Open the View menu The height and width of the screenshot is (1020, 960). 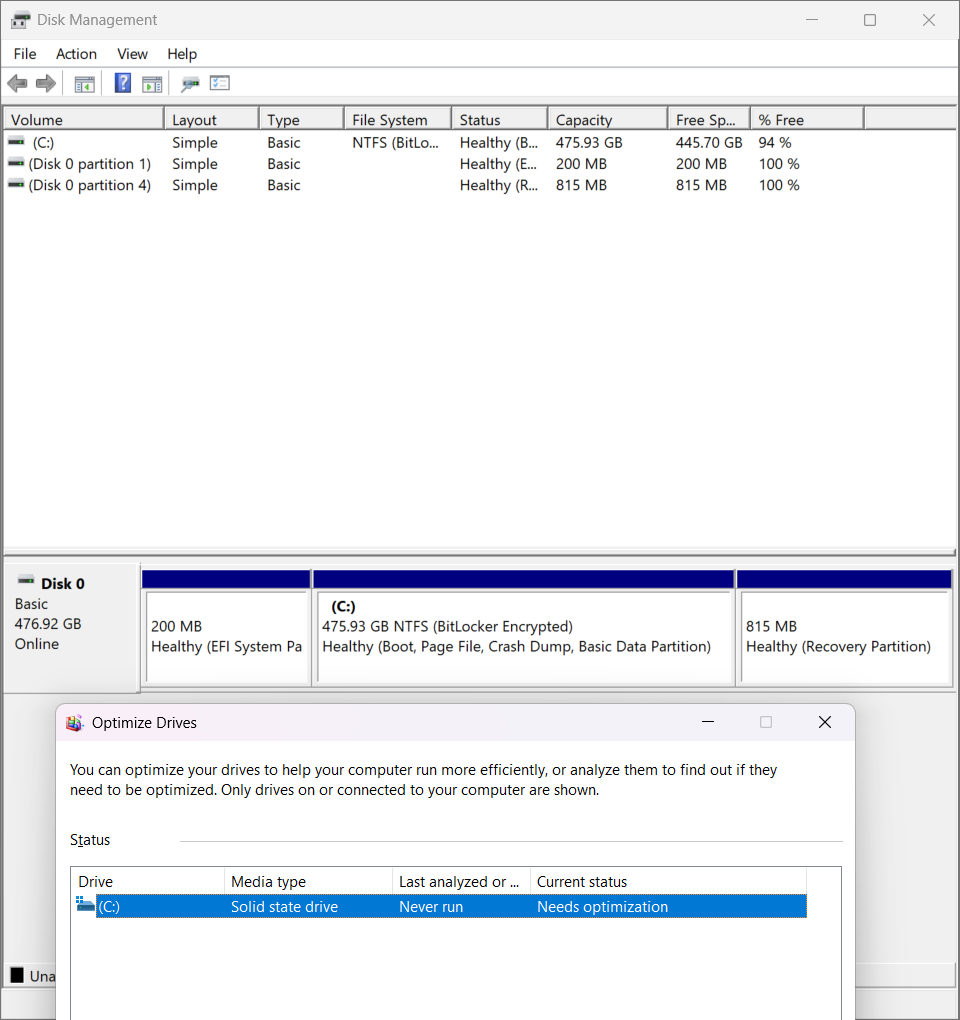pyautogui.click(x=132, y=54)
